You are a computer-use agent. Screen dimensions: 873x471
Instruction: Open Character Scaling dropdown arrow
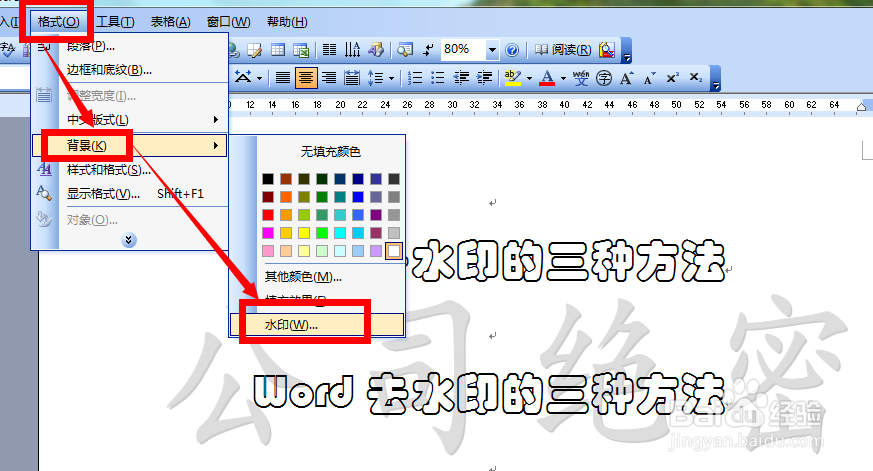259,78
